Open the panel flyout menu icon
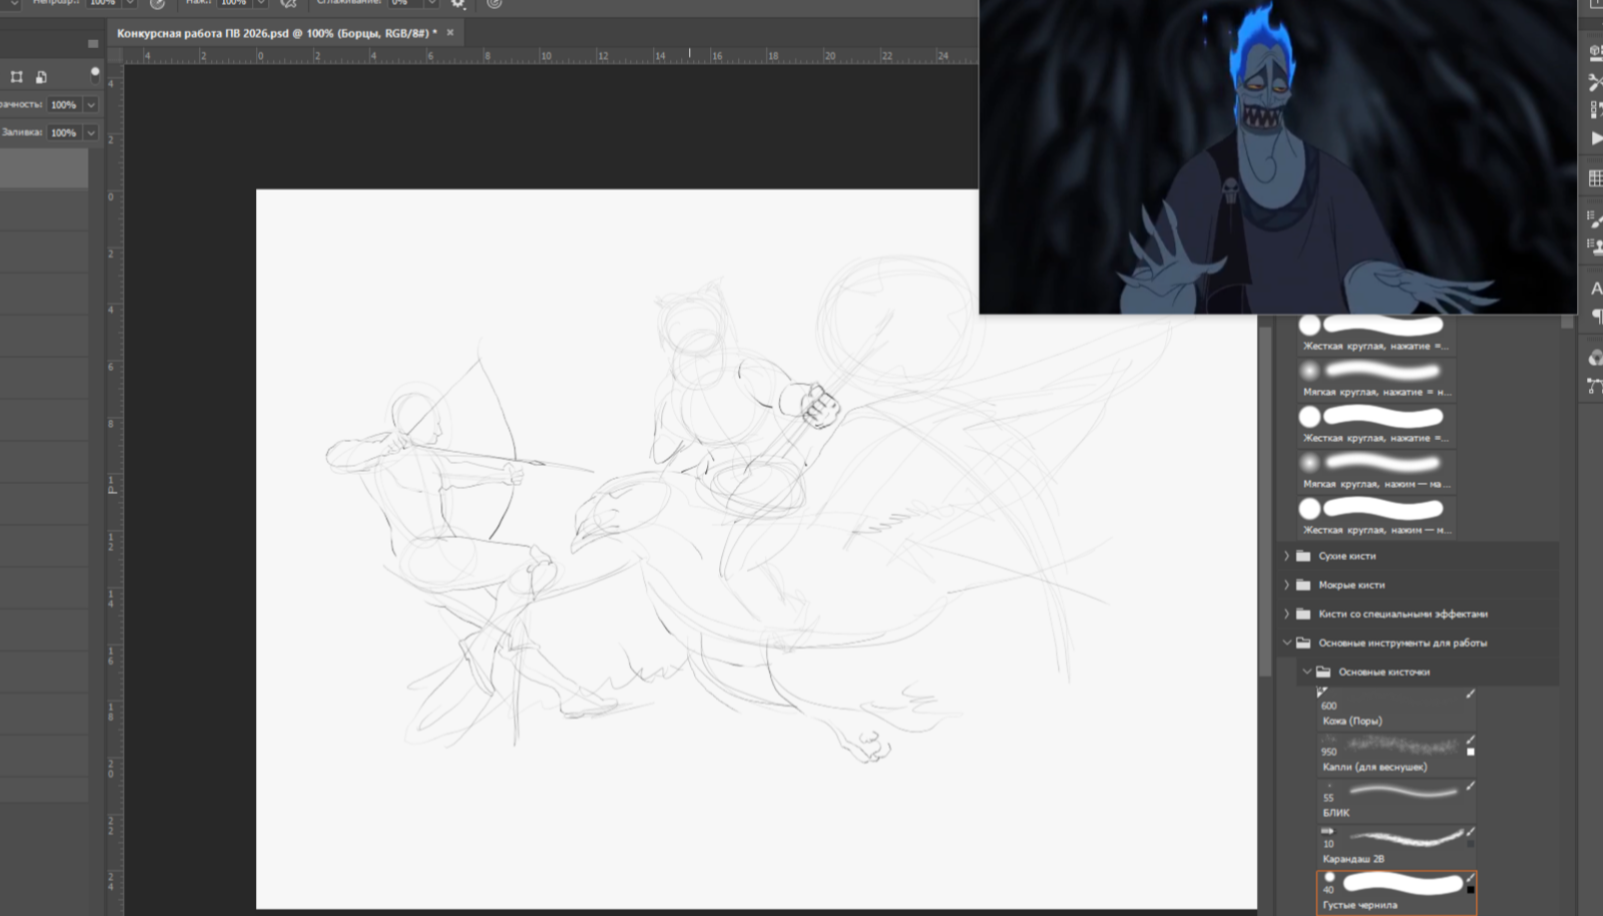Screen dimensions: 1603x916 [x=93, y=44]
